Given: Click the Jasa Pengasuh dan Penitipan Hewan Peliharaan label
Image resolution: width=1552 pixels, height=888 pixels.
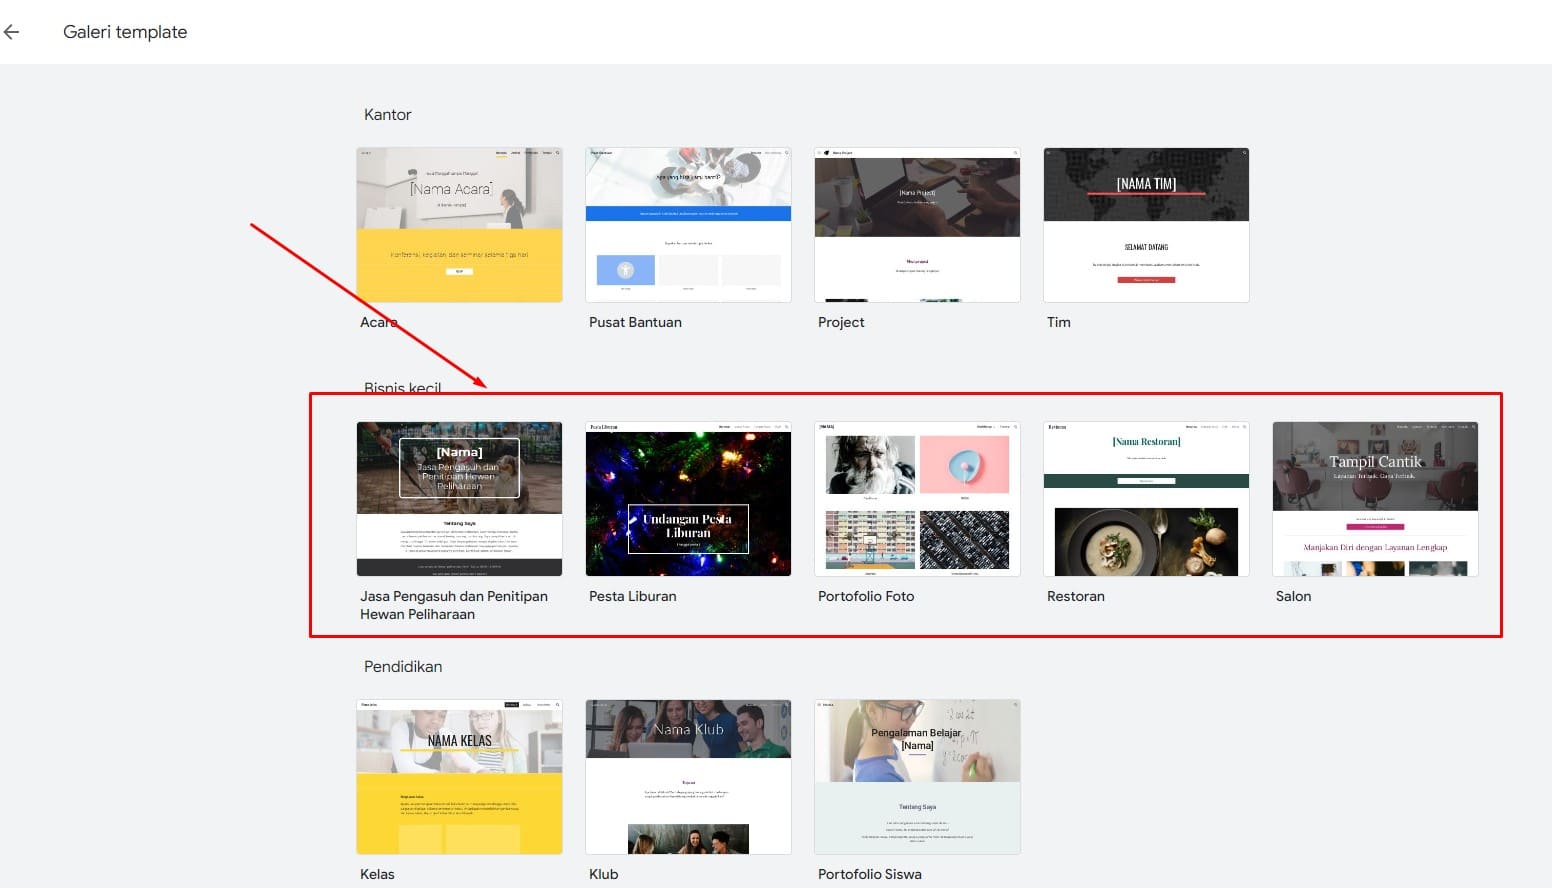Looking at the screenshot, I should click(454, 605).
